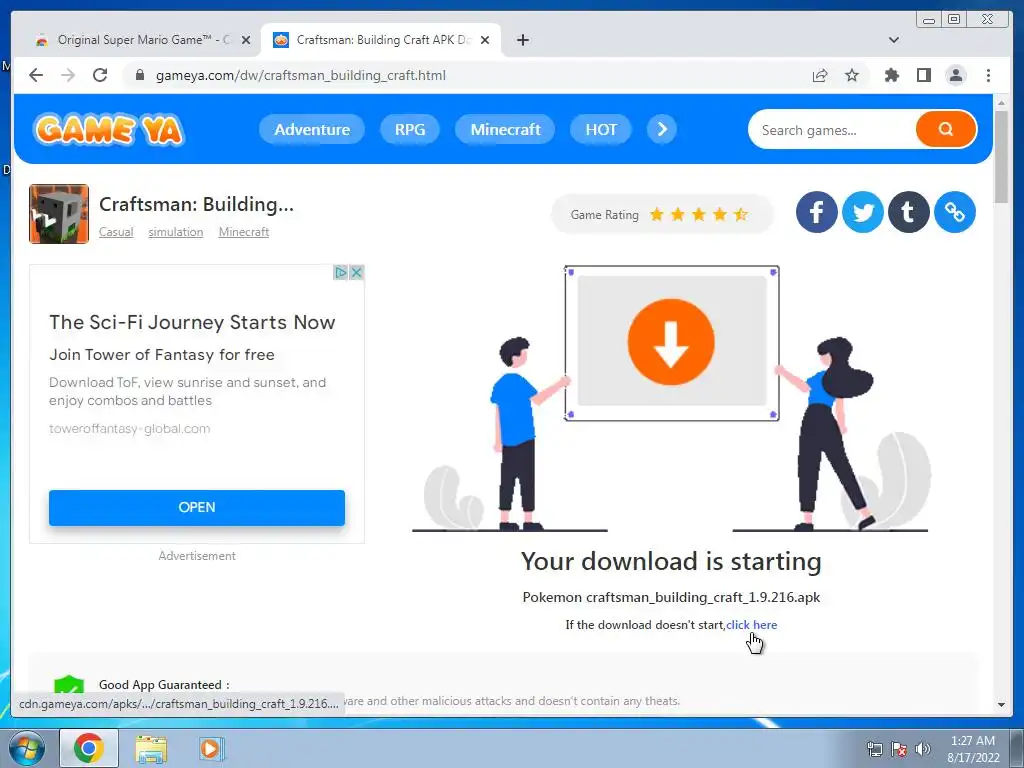The width and height of the screenshot is (1024, 768).
Task: Click the browser back arrow
Action: click(36, 75)
